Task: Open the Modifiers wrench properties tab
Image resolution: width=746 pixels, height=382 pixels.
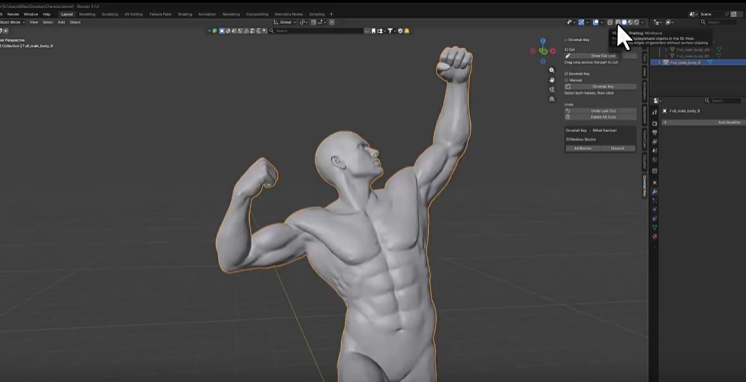Action: [x=655, y=192]
